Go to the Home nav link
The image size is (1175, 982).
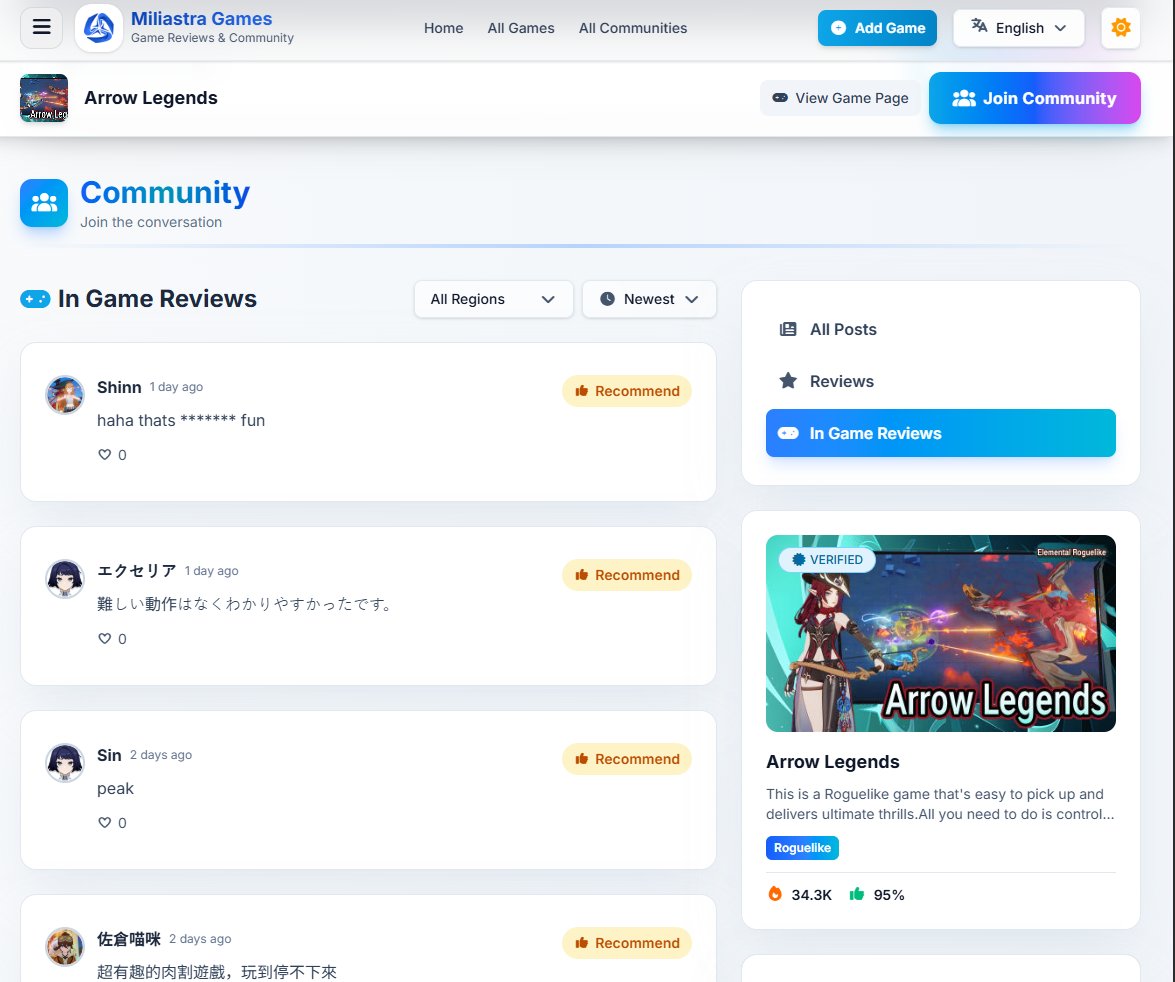tap(444, 28)
